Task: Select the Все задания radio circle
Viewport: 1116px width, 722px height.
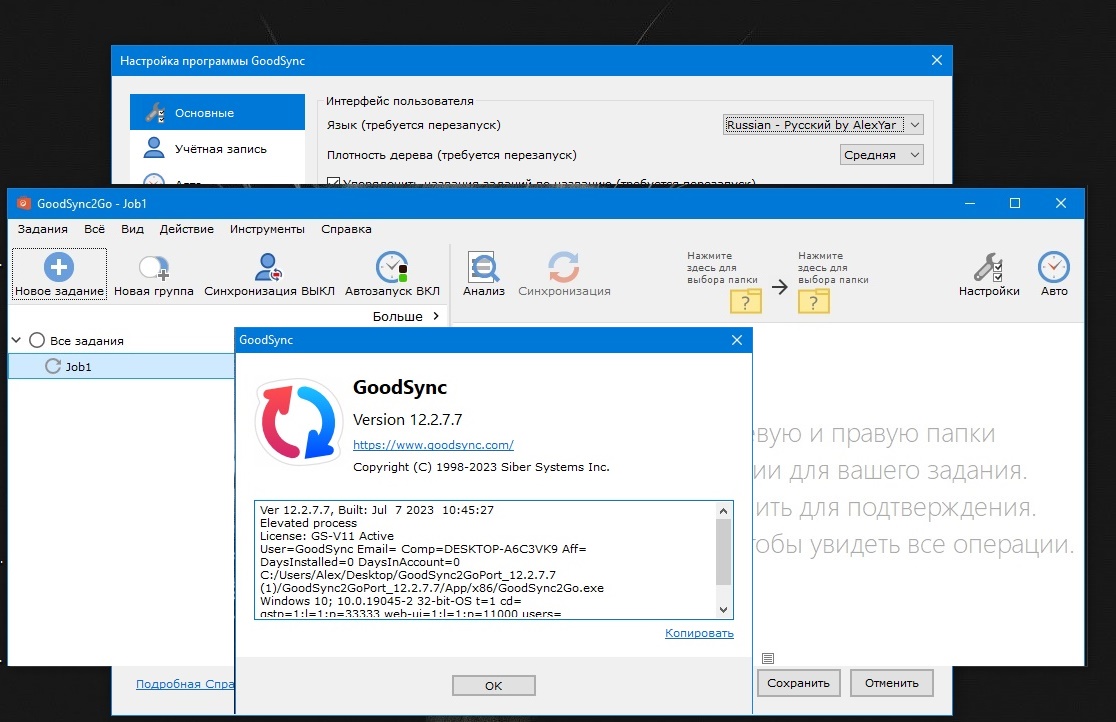Action: coord(37,340)
